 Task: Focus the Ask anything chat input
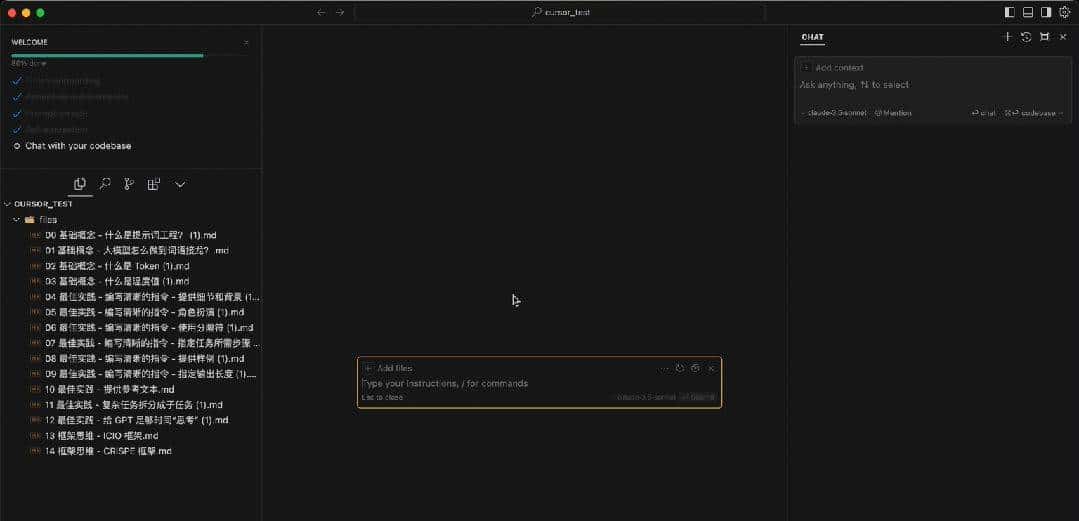coord(932,85)
